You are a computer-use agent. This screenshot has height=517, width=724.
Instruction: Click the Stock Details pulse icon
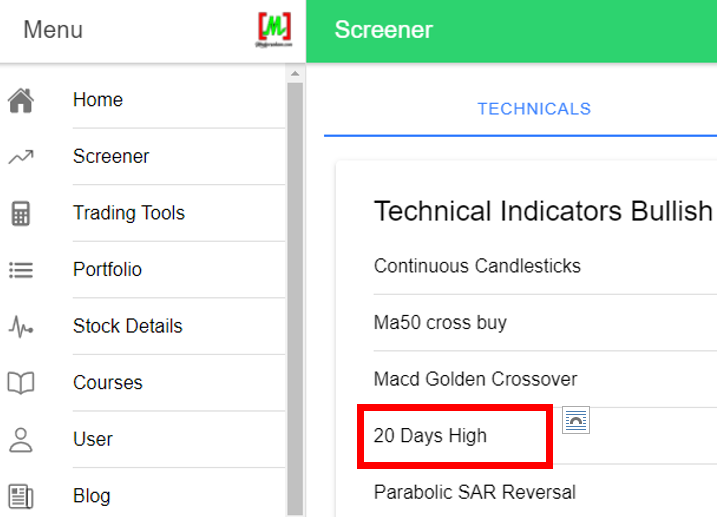pos(21,326)
